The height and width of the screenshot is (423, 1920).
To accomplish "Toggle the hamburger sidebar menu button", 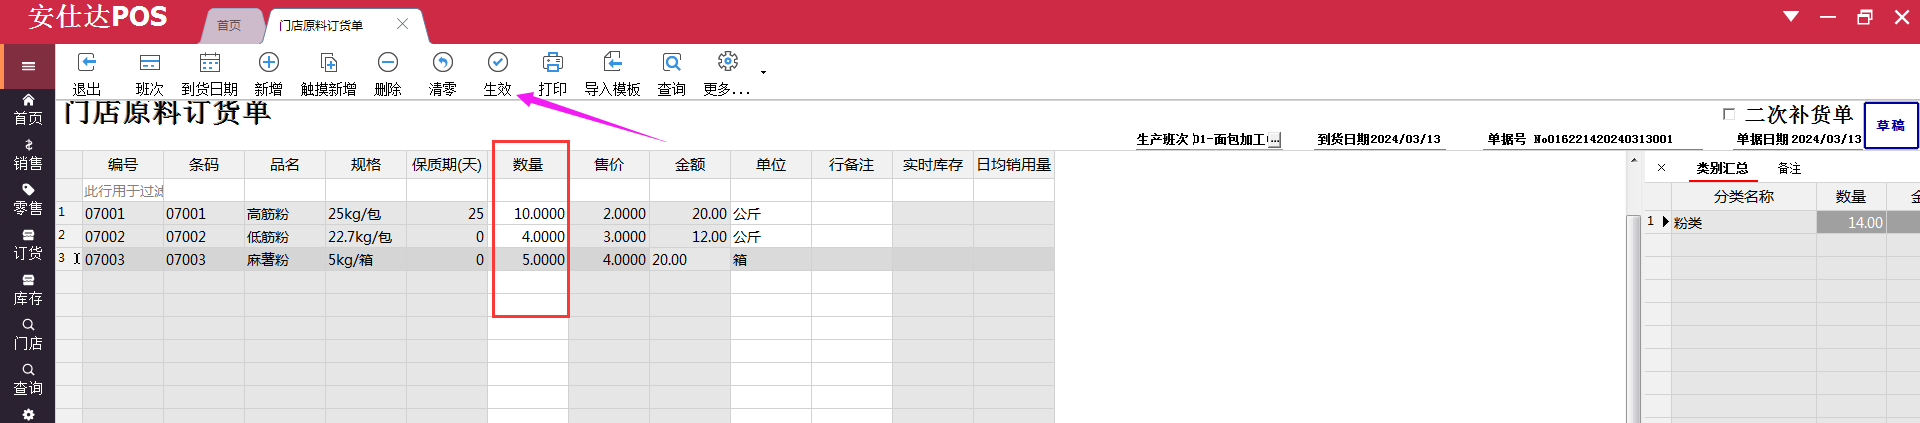I will [28, 66].
